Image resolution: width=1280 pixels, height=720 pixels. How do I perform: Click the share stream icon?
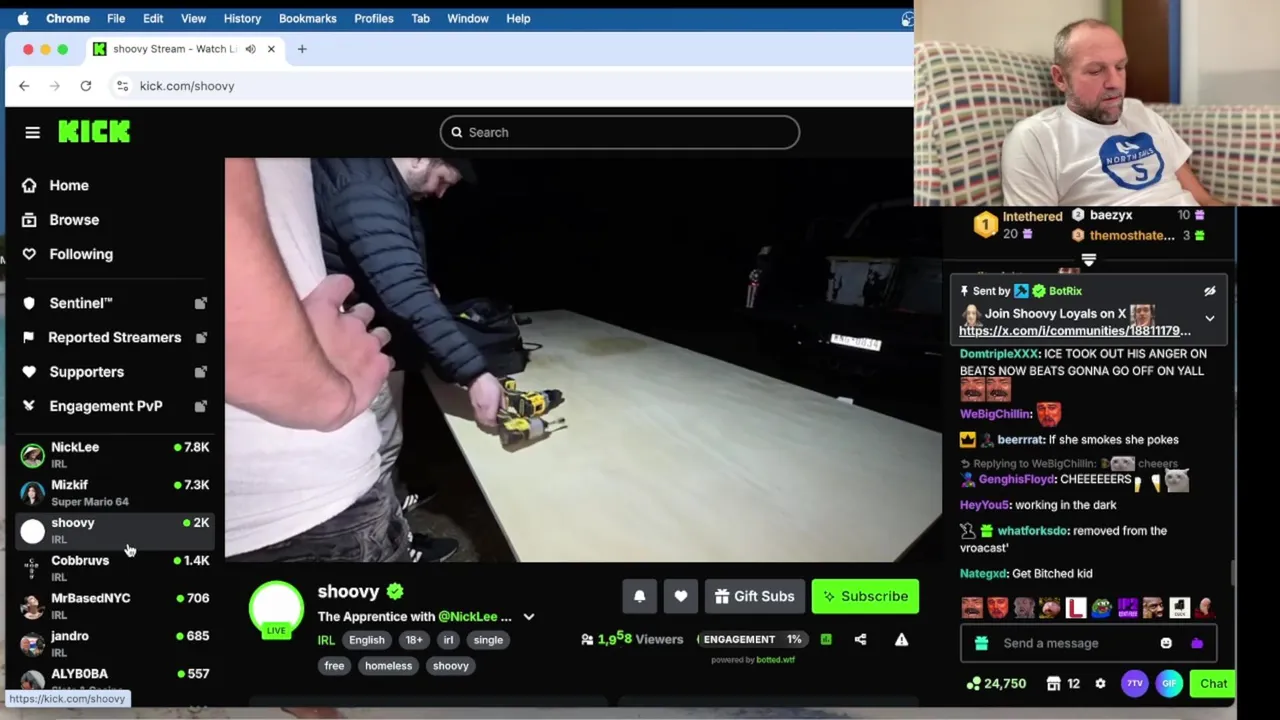(x=860, y=639)
